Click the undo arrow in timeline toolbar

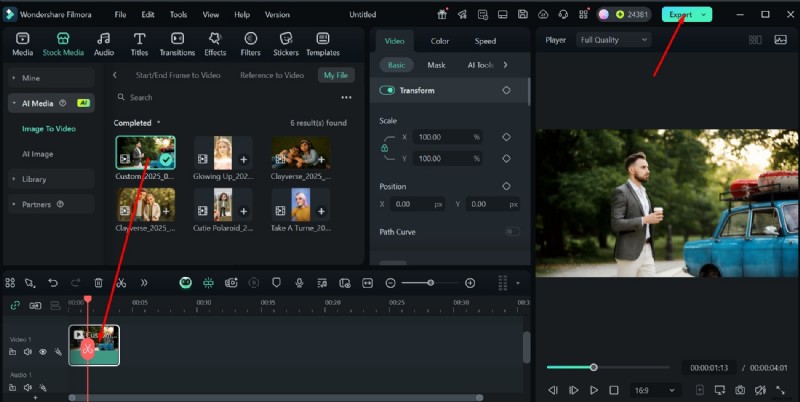tap(52, 283)
